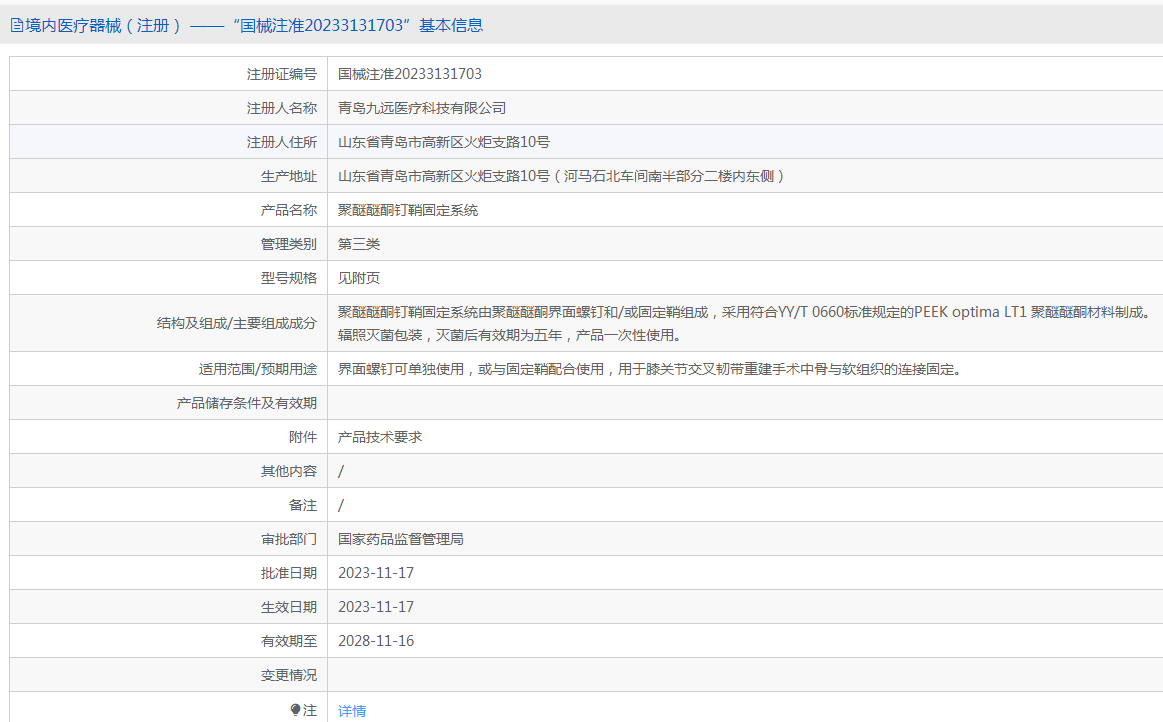The image size is (1163, 722).
Task: Select product name 聚醚醚酮钉鞘固定系统
Action: pos(408,211)
